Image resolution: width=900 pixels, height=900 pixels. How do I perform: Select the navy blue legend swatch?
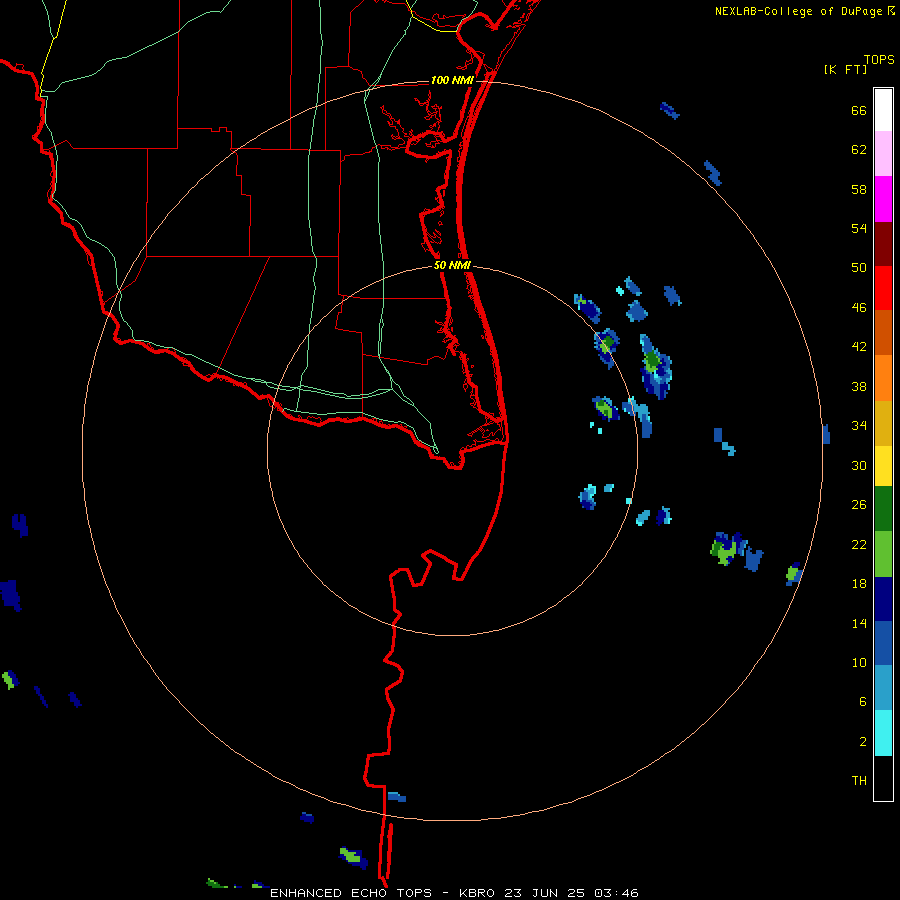(x=883, y=599)
